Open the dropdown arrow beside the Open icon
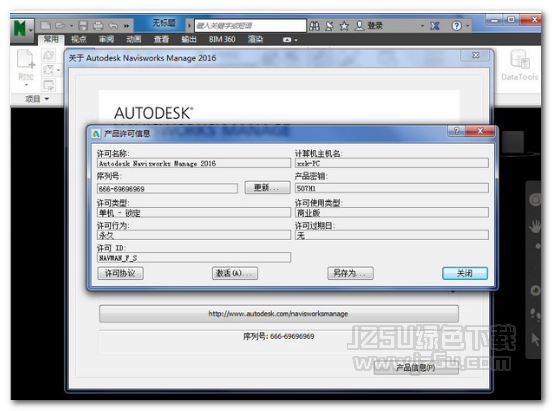552x411 pixels. tap(71, 26)
